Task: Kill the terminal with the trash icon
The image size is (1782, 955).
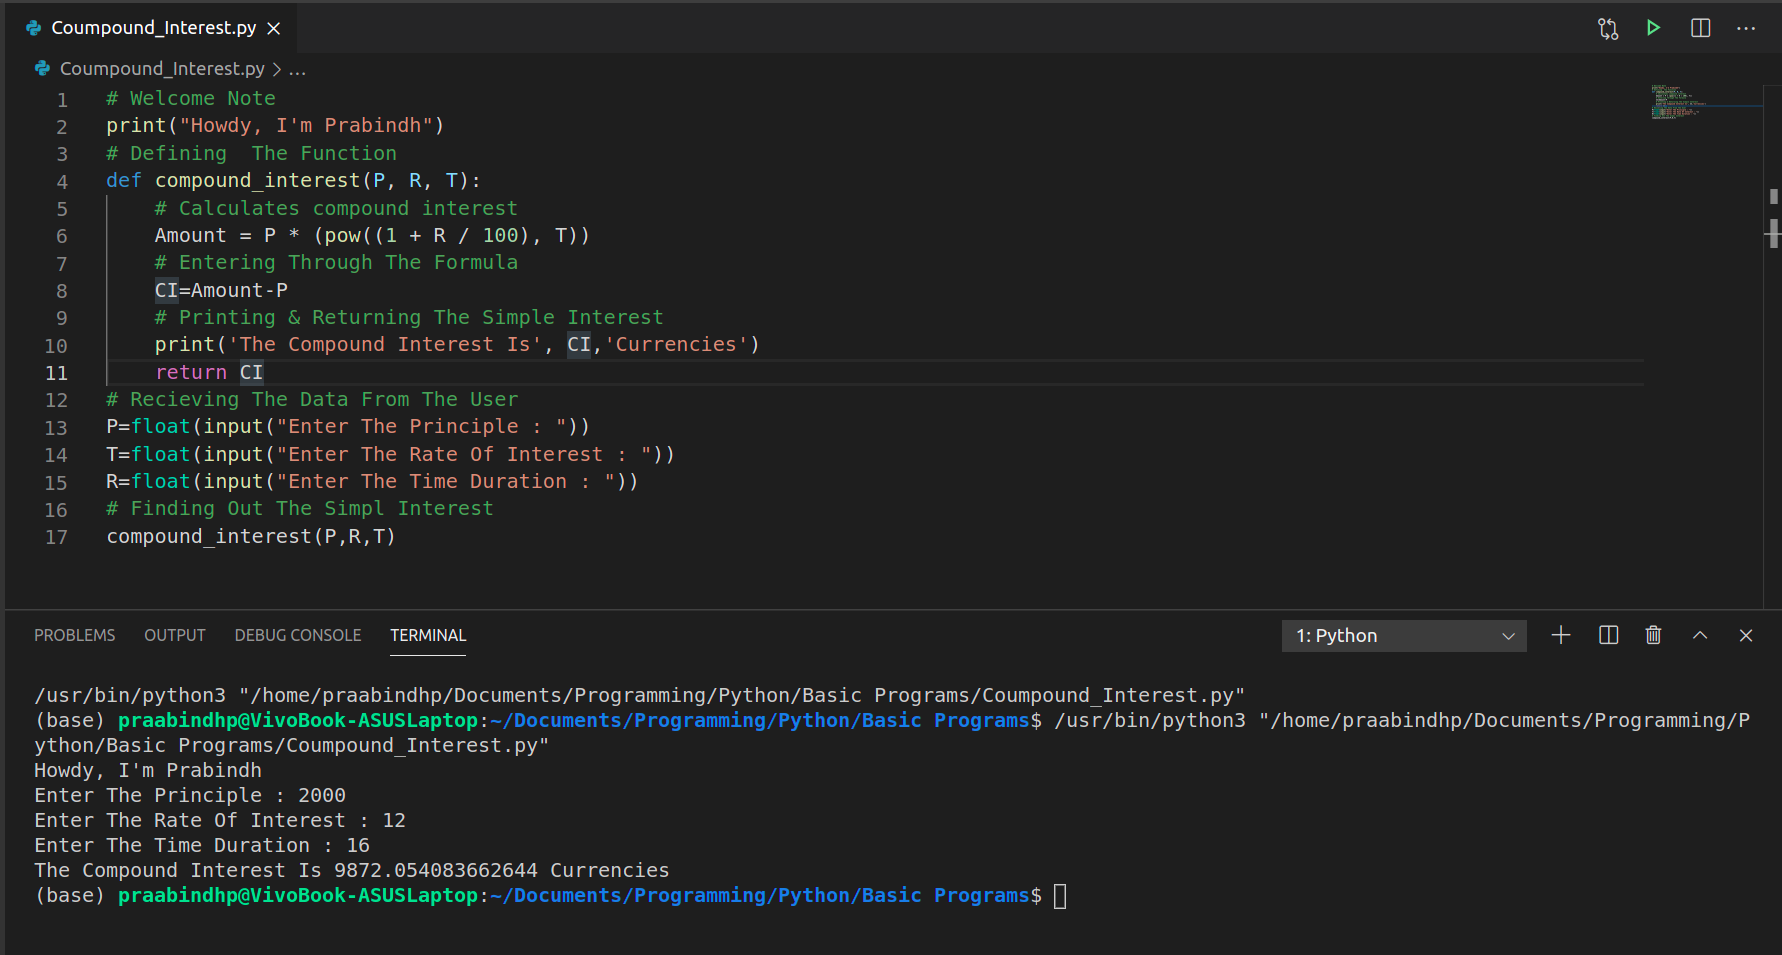Action: tap(1653, 635)
